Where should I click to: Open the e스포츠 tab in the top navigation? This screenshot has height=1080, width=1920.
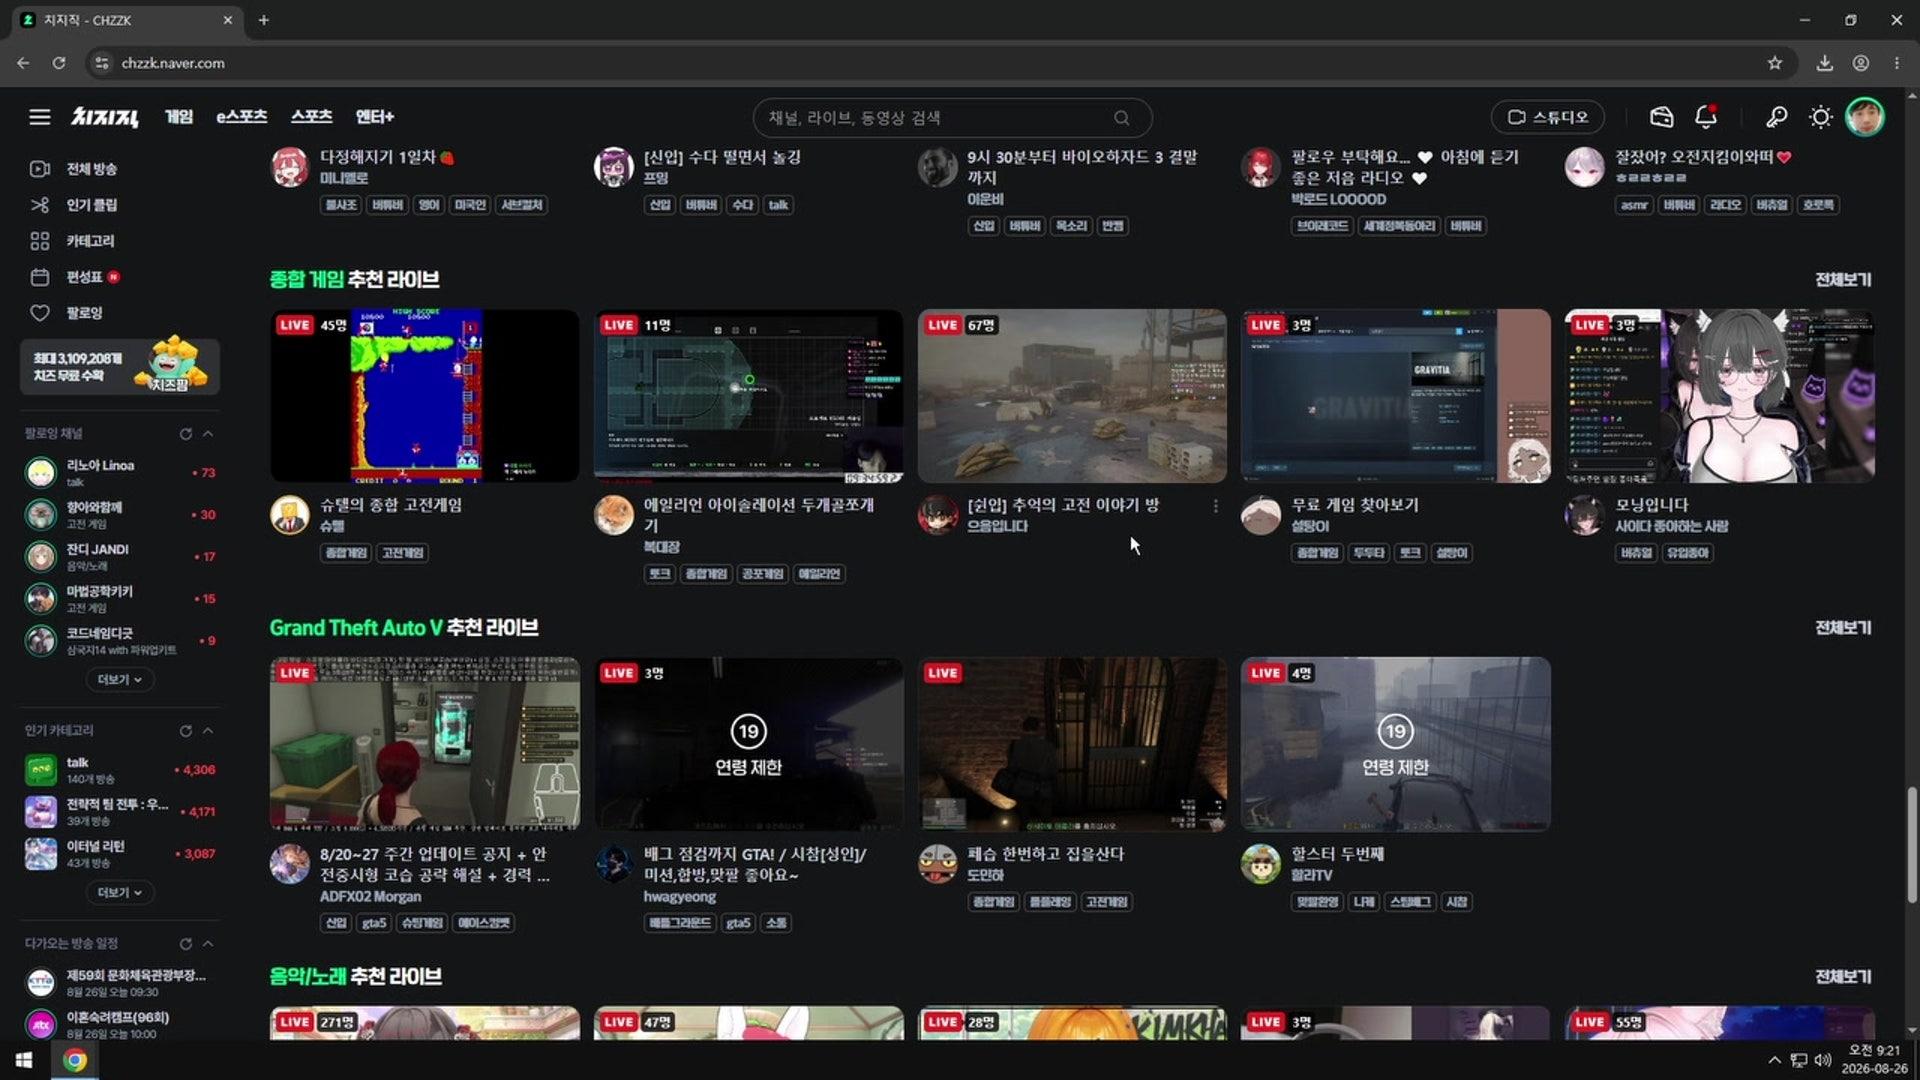(242, 117)
